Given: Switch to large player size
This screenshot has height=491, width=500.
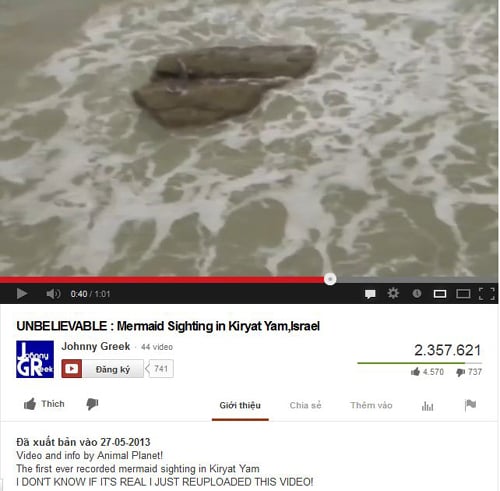Looking at the screenshot, I should tap(463, 294).
